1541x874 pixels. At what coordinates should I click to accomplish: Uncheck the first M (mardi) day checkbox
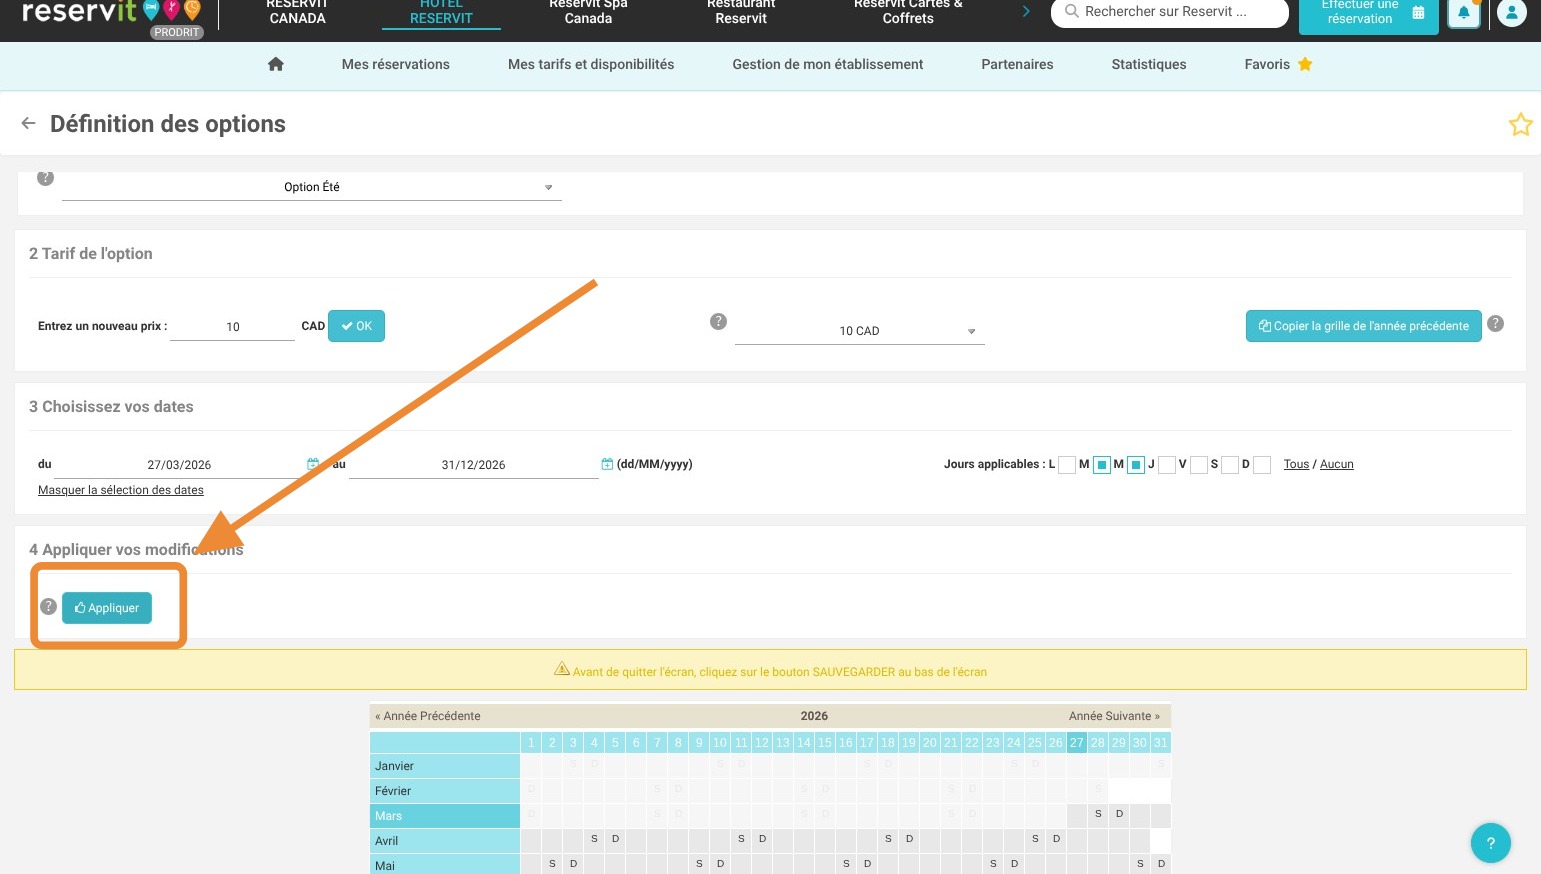coord(1101,464)
